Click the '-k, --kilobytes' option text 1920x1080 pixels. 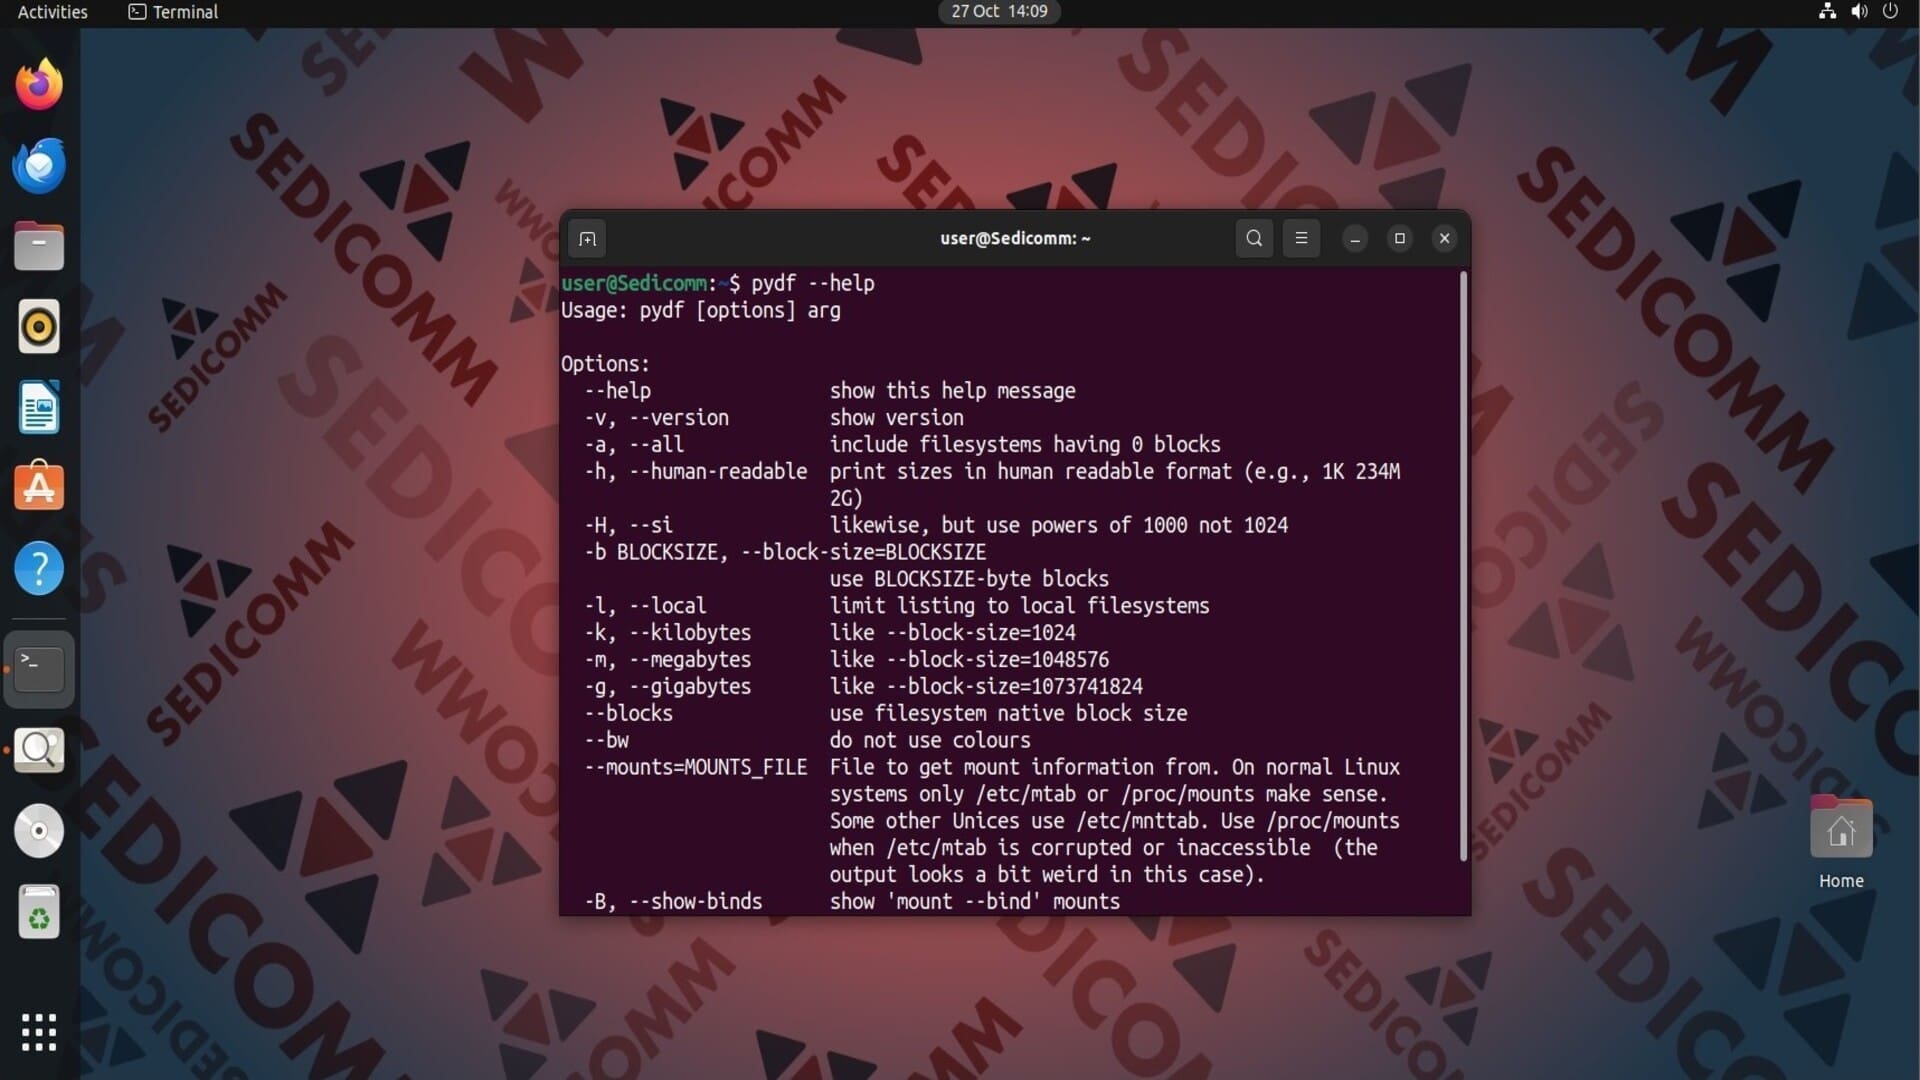click(668, 632)
